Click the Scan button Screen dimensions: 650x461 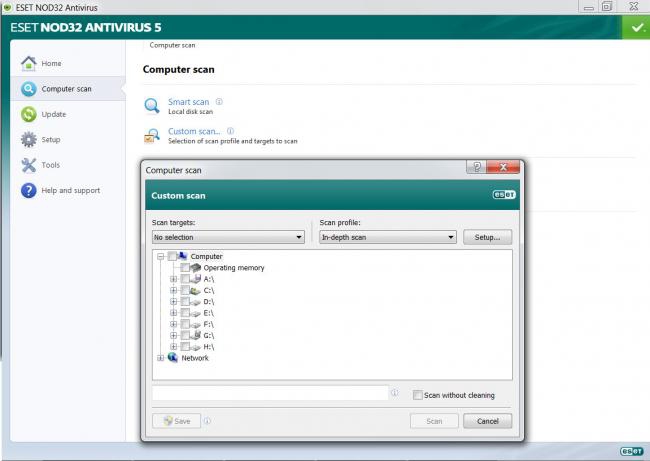[434, 421]
